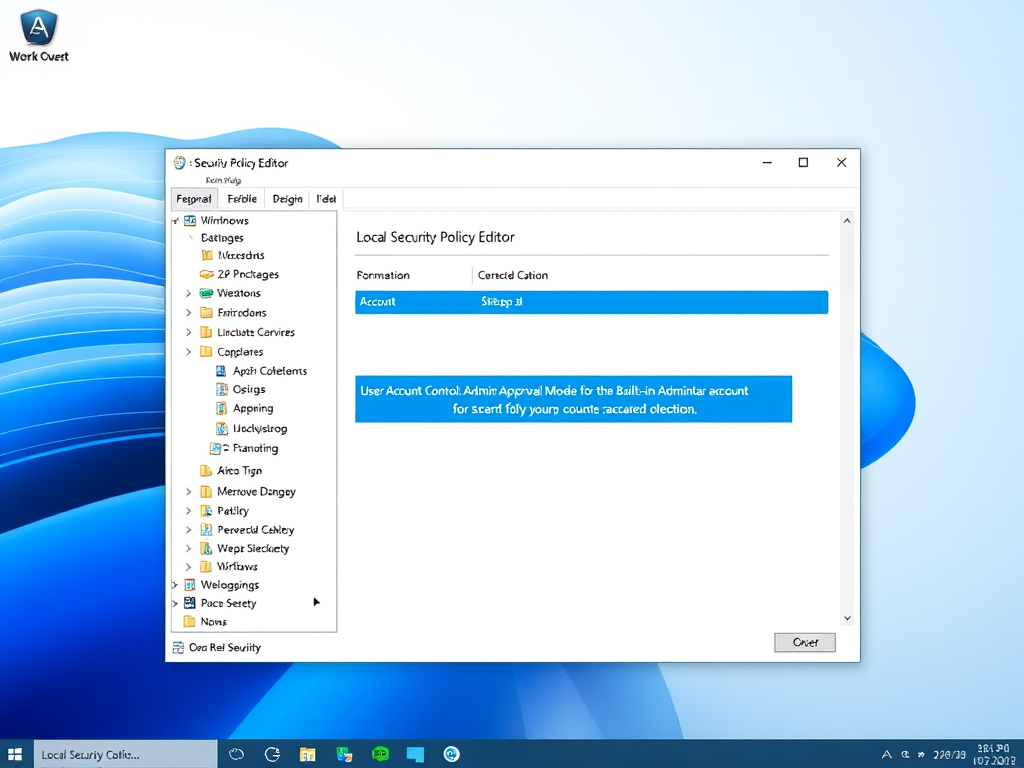Click the taskbar clock and date
The image size is (1024, 768).
tap(993, 754)
